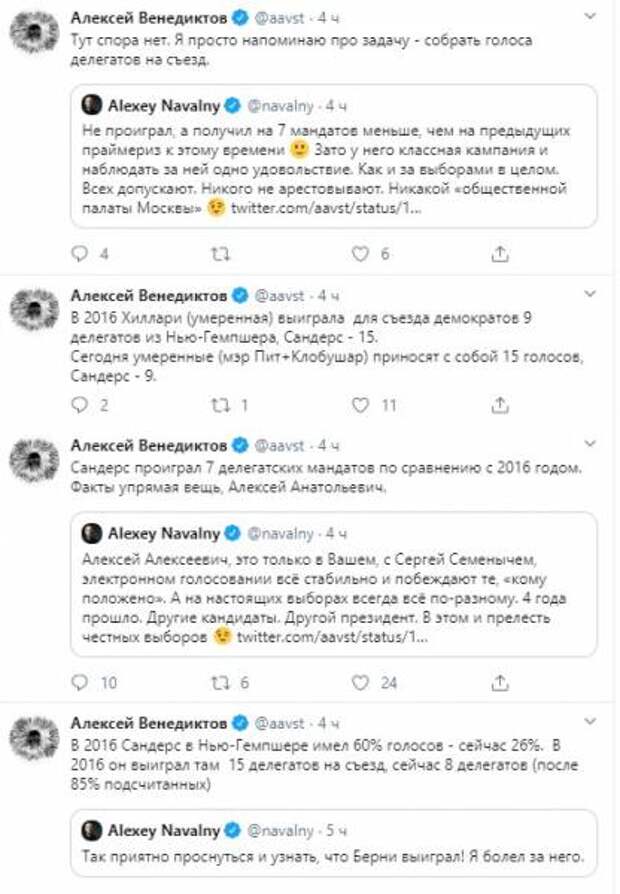
Task: Open the "5 ч" timestamp on Navalny's quote
Action: [x=336, y=830]
